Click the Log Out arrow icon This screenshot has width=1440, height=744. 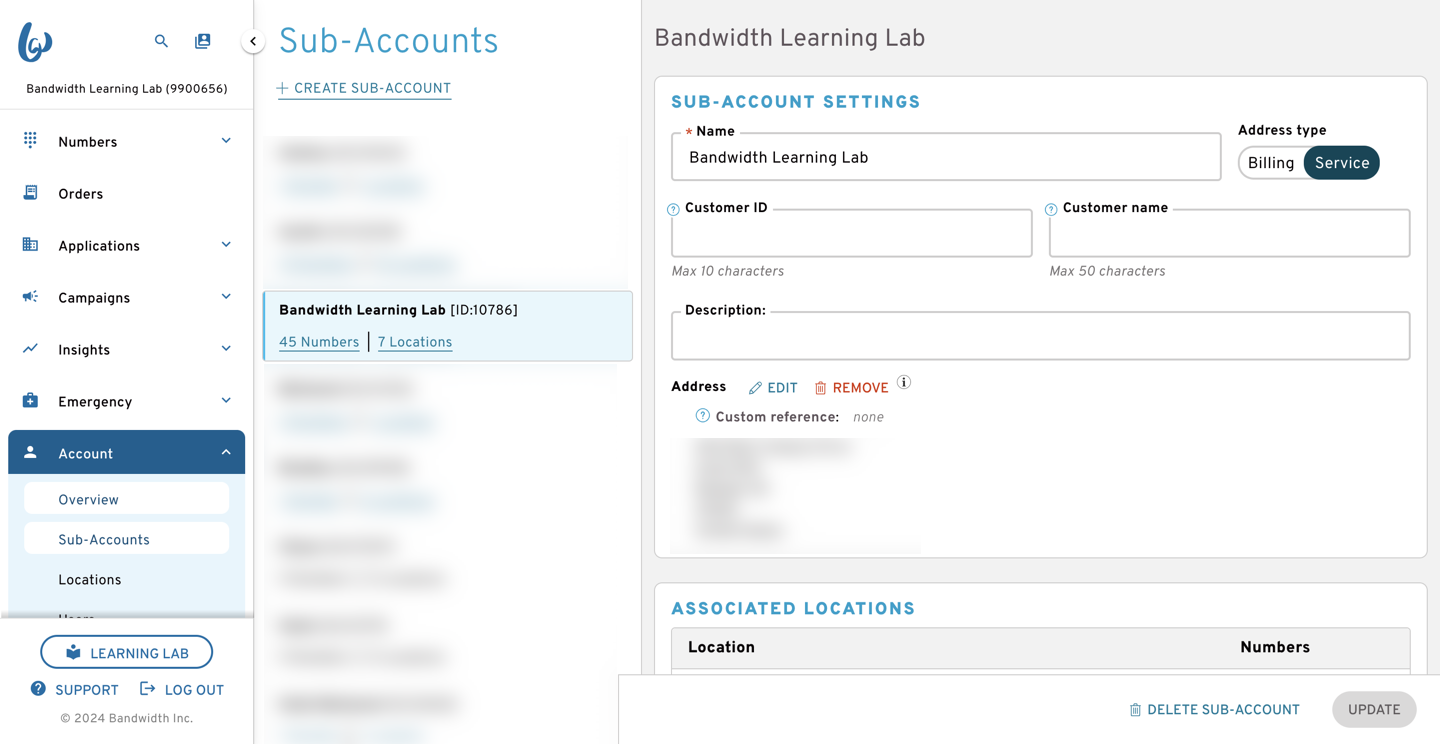147,689
